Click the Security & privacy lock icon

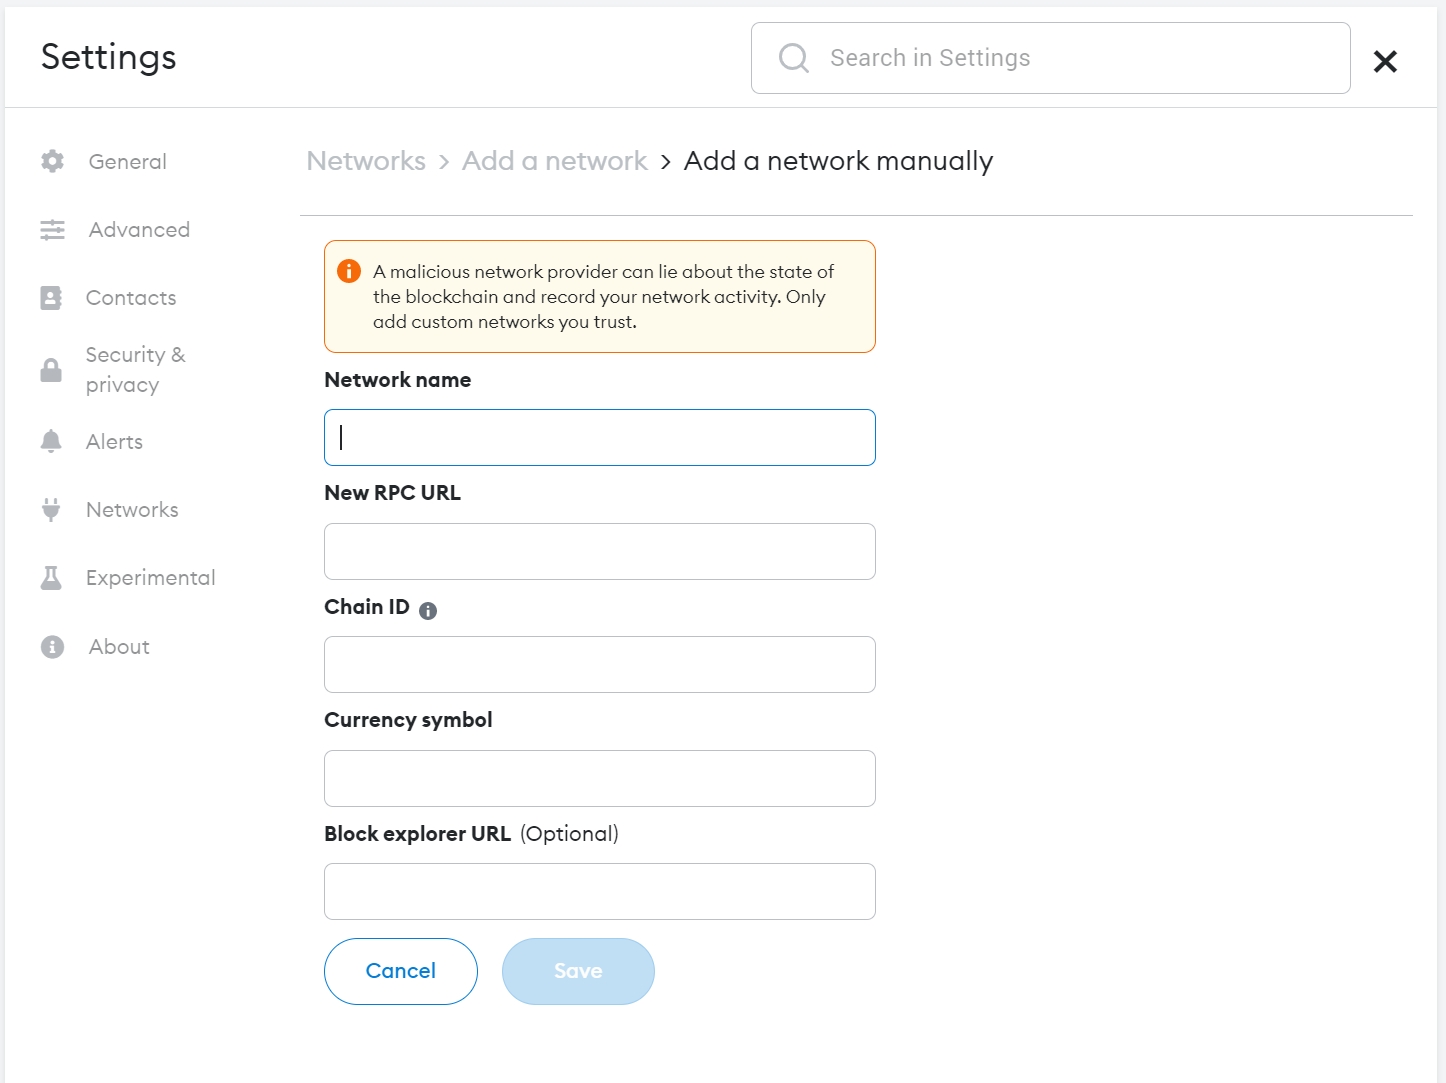pyautogui.click(x=51, y=370)
